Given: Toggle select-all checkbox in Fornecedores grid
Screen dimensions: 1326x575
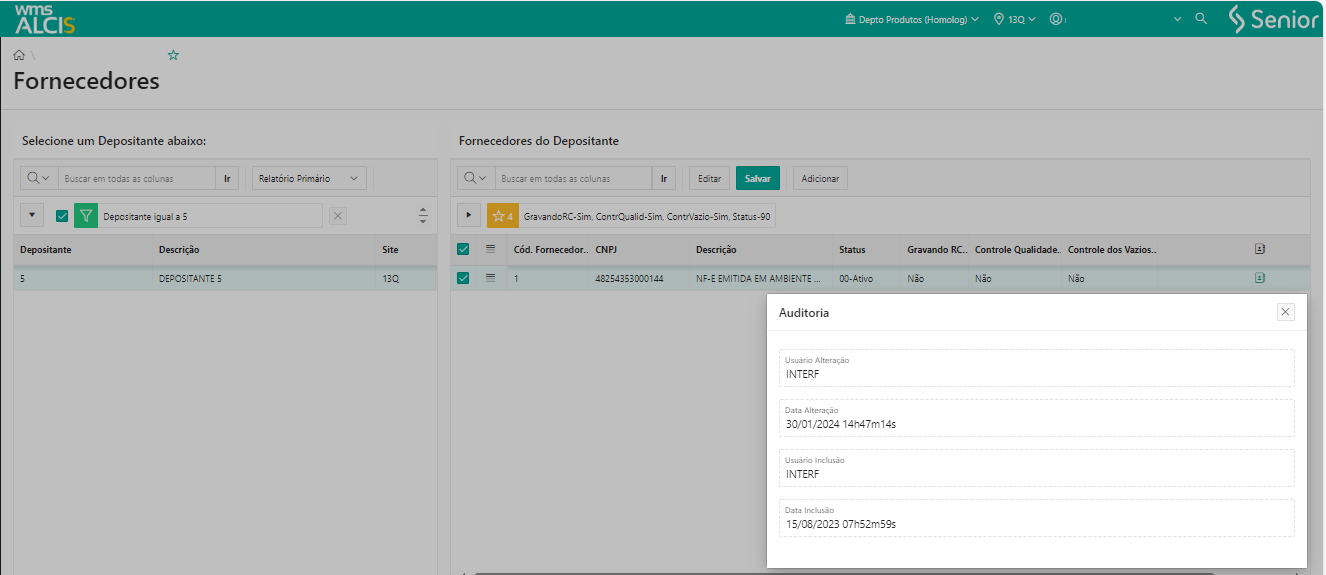Looking at the screenshot, I should (463, 249).
